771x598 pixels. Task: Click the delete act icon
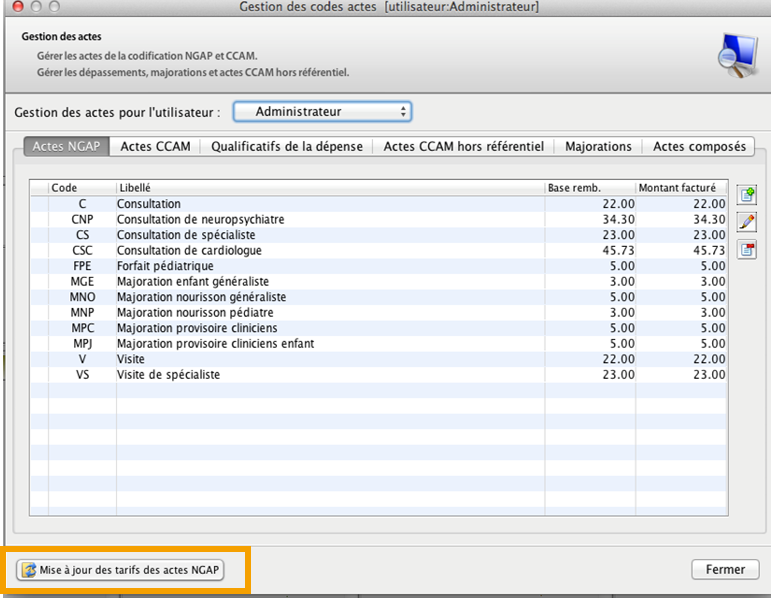click(x=746, y=249)
